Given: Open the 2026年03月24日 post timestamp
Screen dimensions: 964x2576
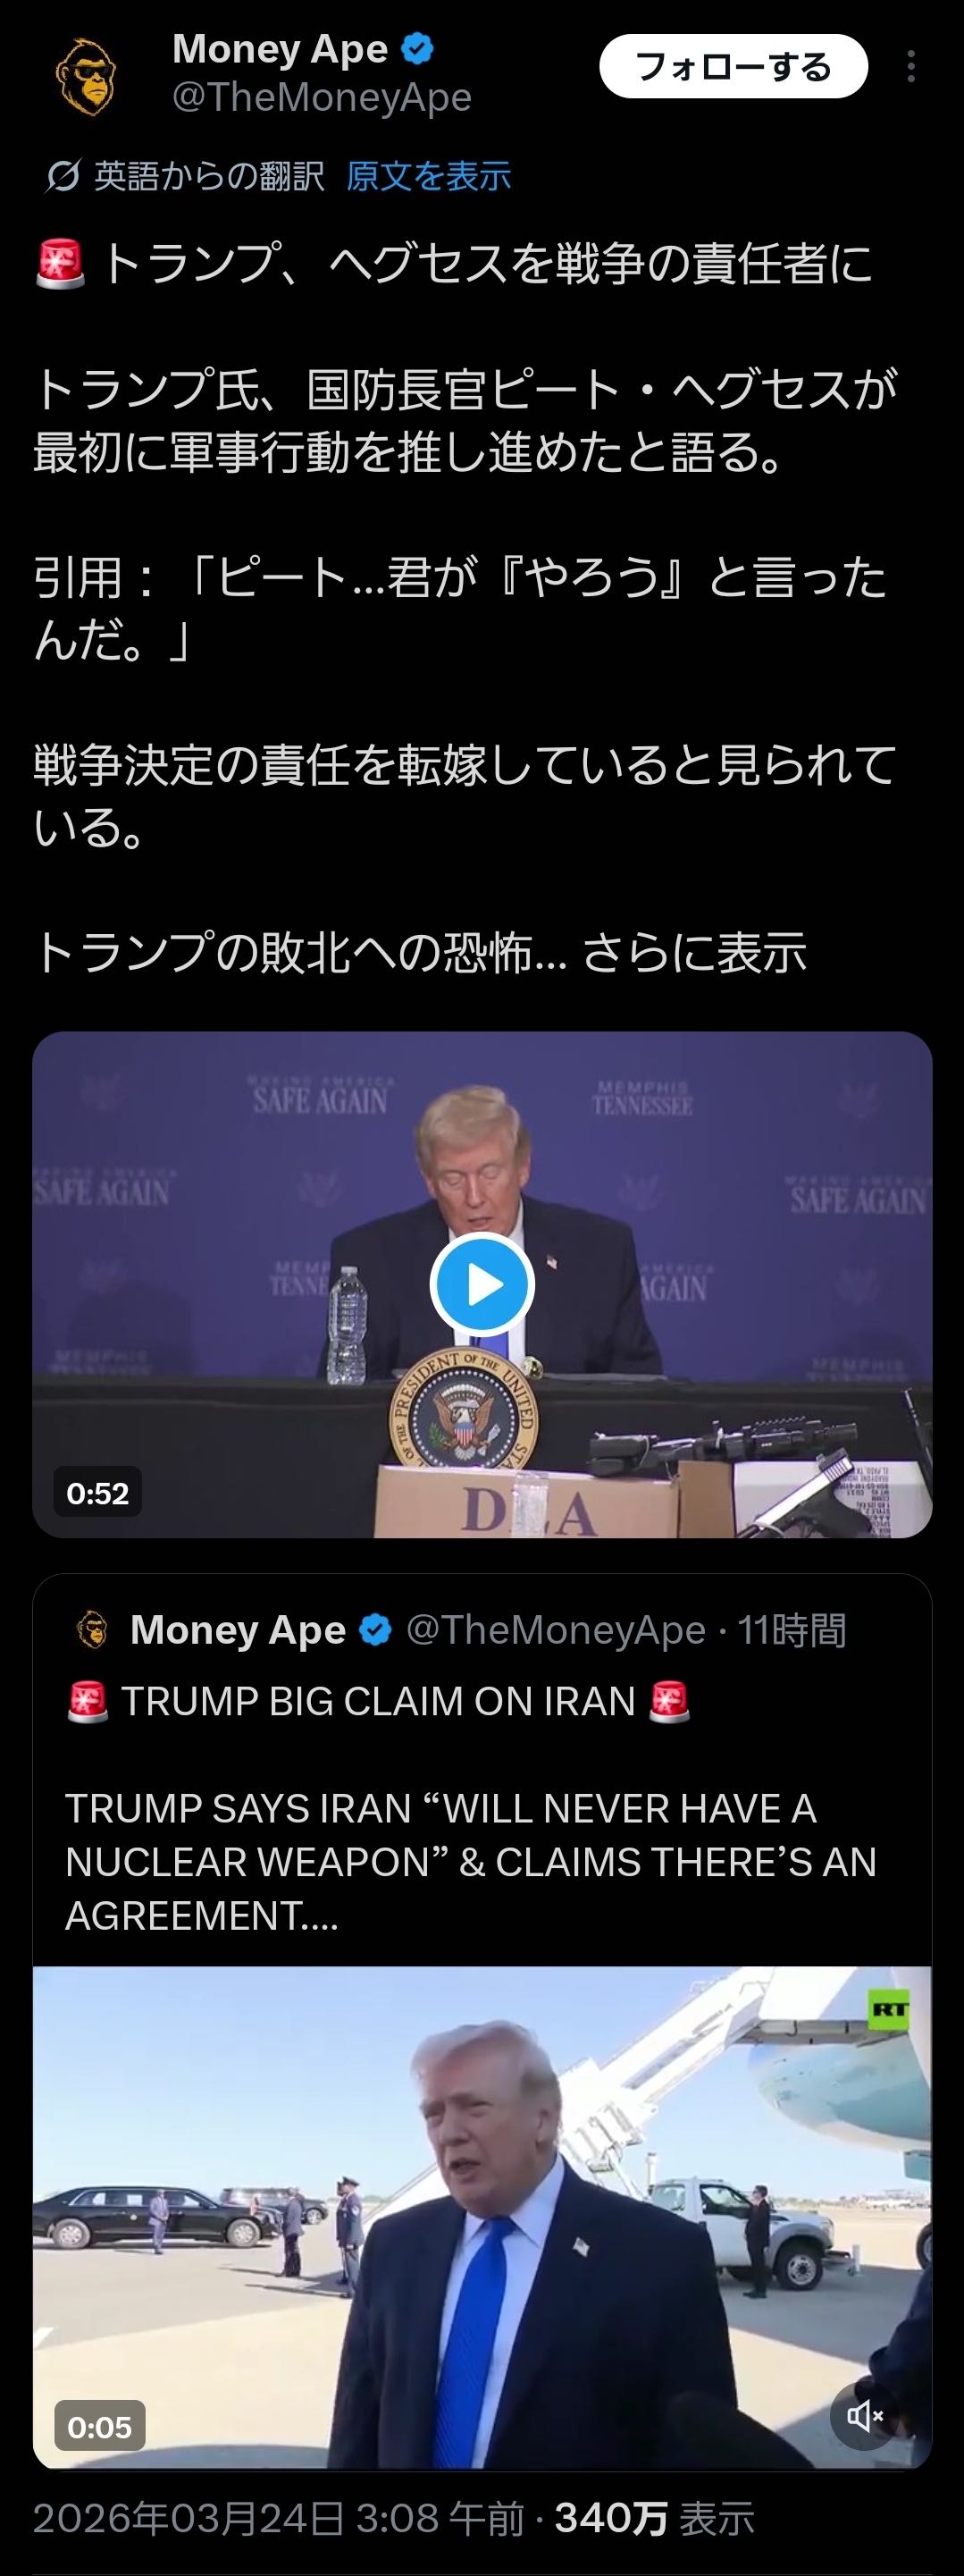Looking at the screenshot, I should click(278, 2519).
